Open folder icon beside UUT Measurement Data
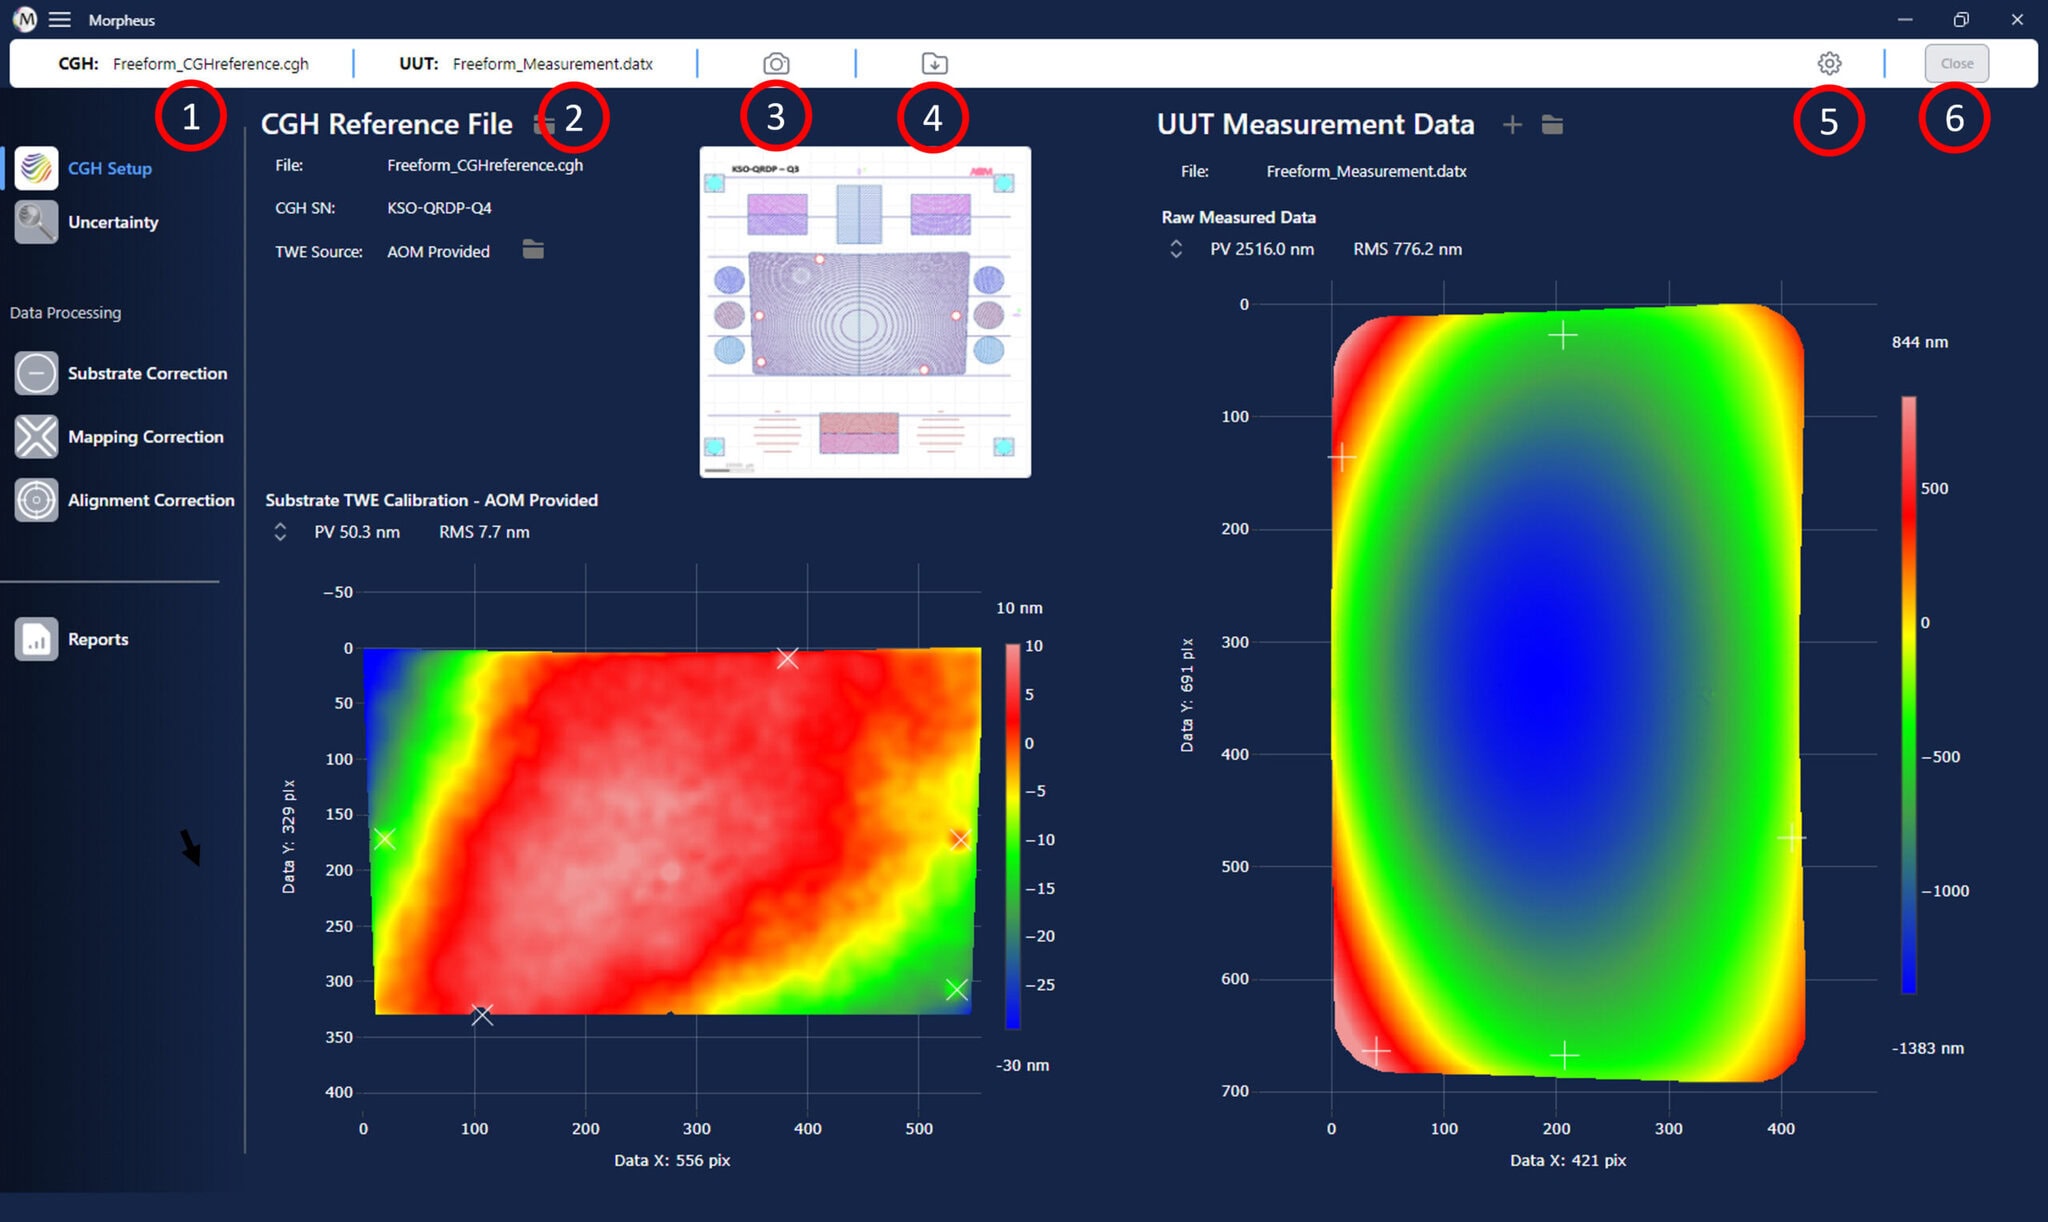The image size is (2048, 1222). click(1552, 125)
